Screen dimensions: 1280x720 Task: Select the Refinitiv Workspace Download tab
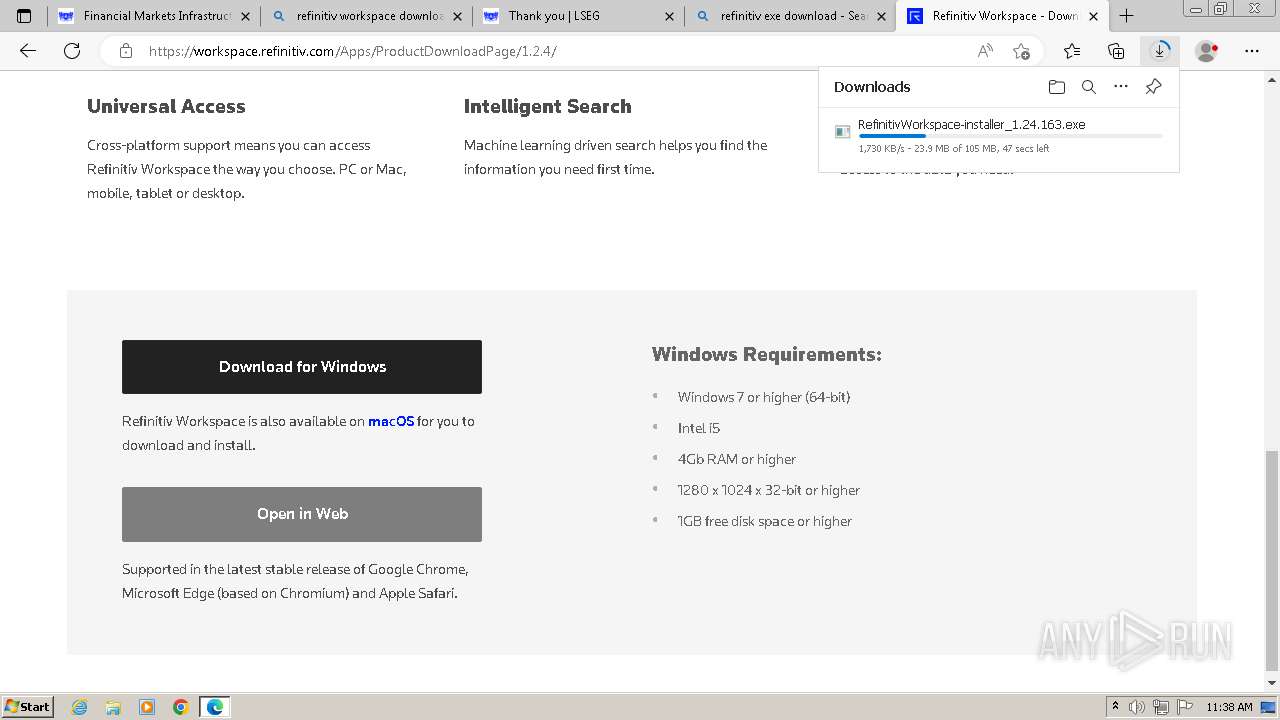[x=1003, y=16]
